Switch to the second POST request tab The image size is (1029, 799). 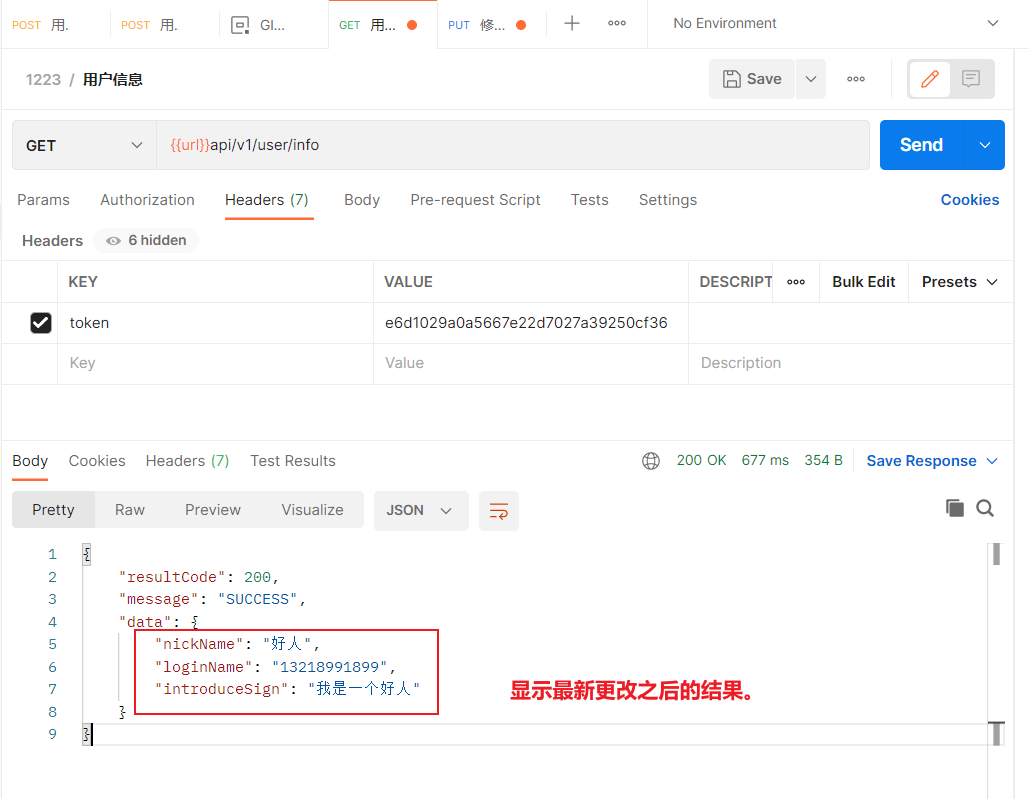(150, 26)
